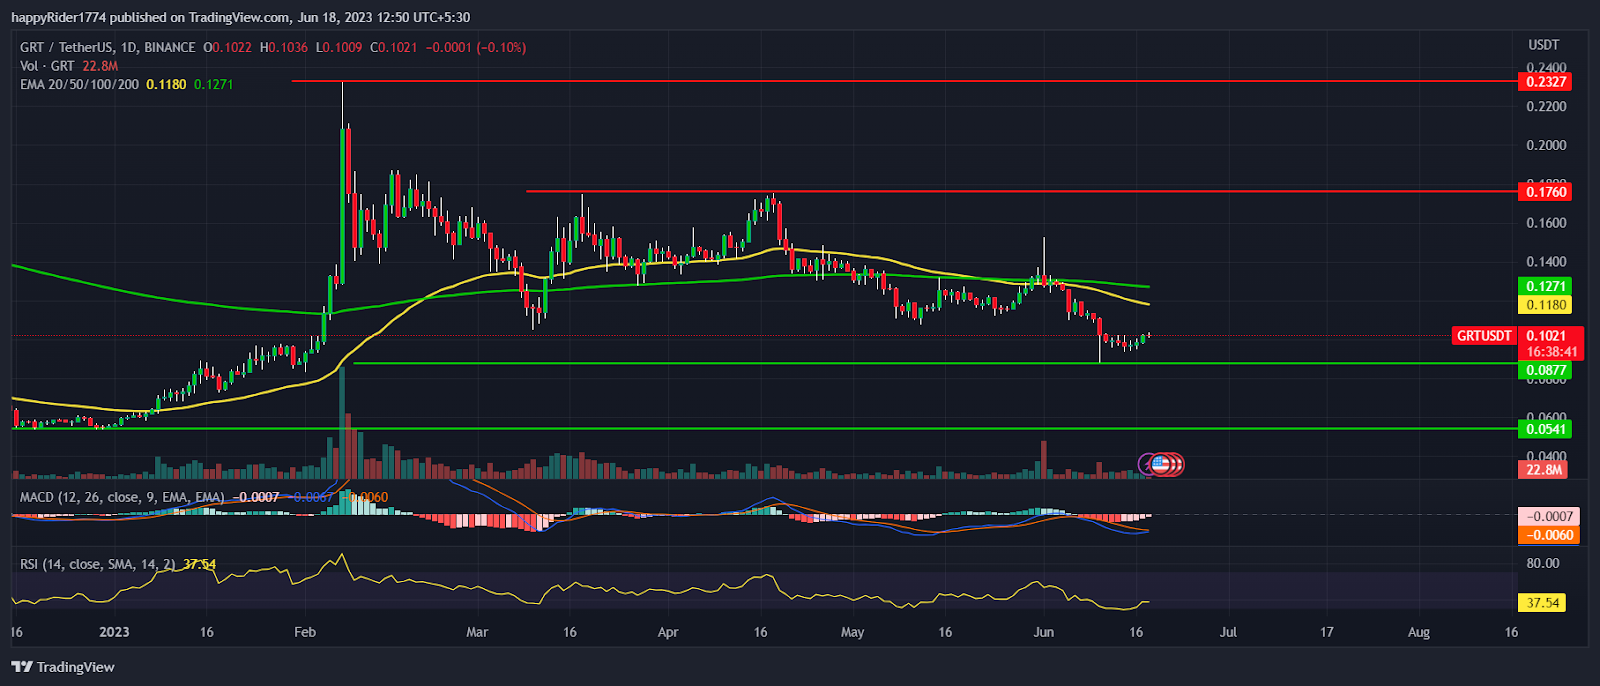Image resolution: width=1600 pixels, height=686 pixels.
Task: Click the 22.8M volume axis label
Action: [x=1544, y=470]
